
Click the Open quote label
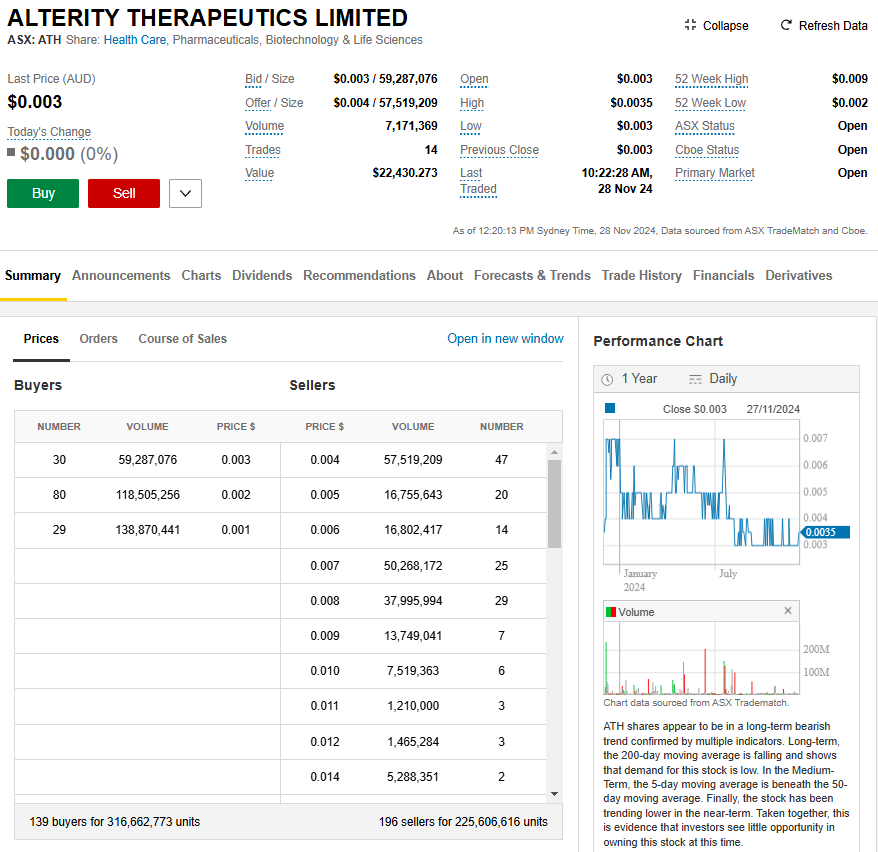pos(474,79)
